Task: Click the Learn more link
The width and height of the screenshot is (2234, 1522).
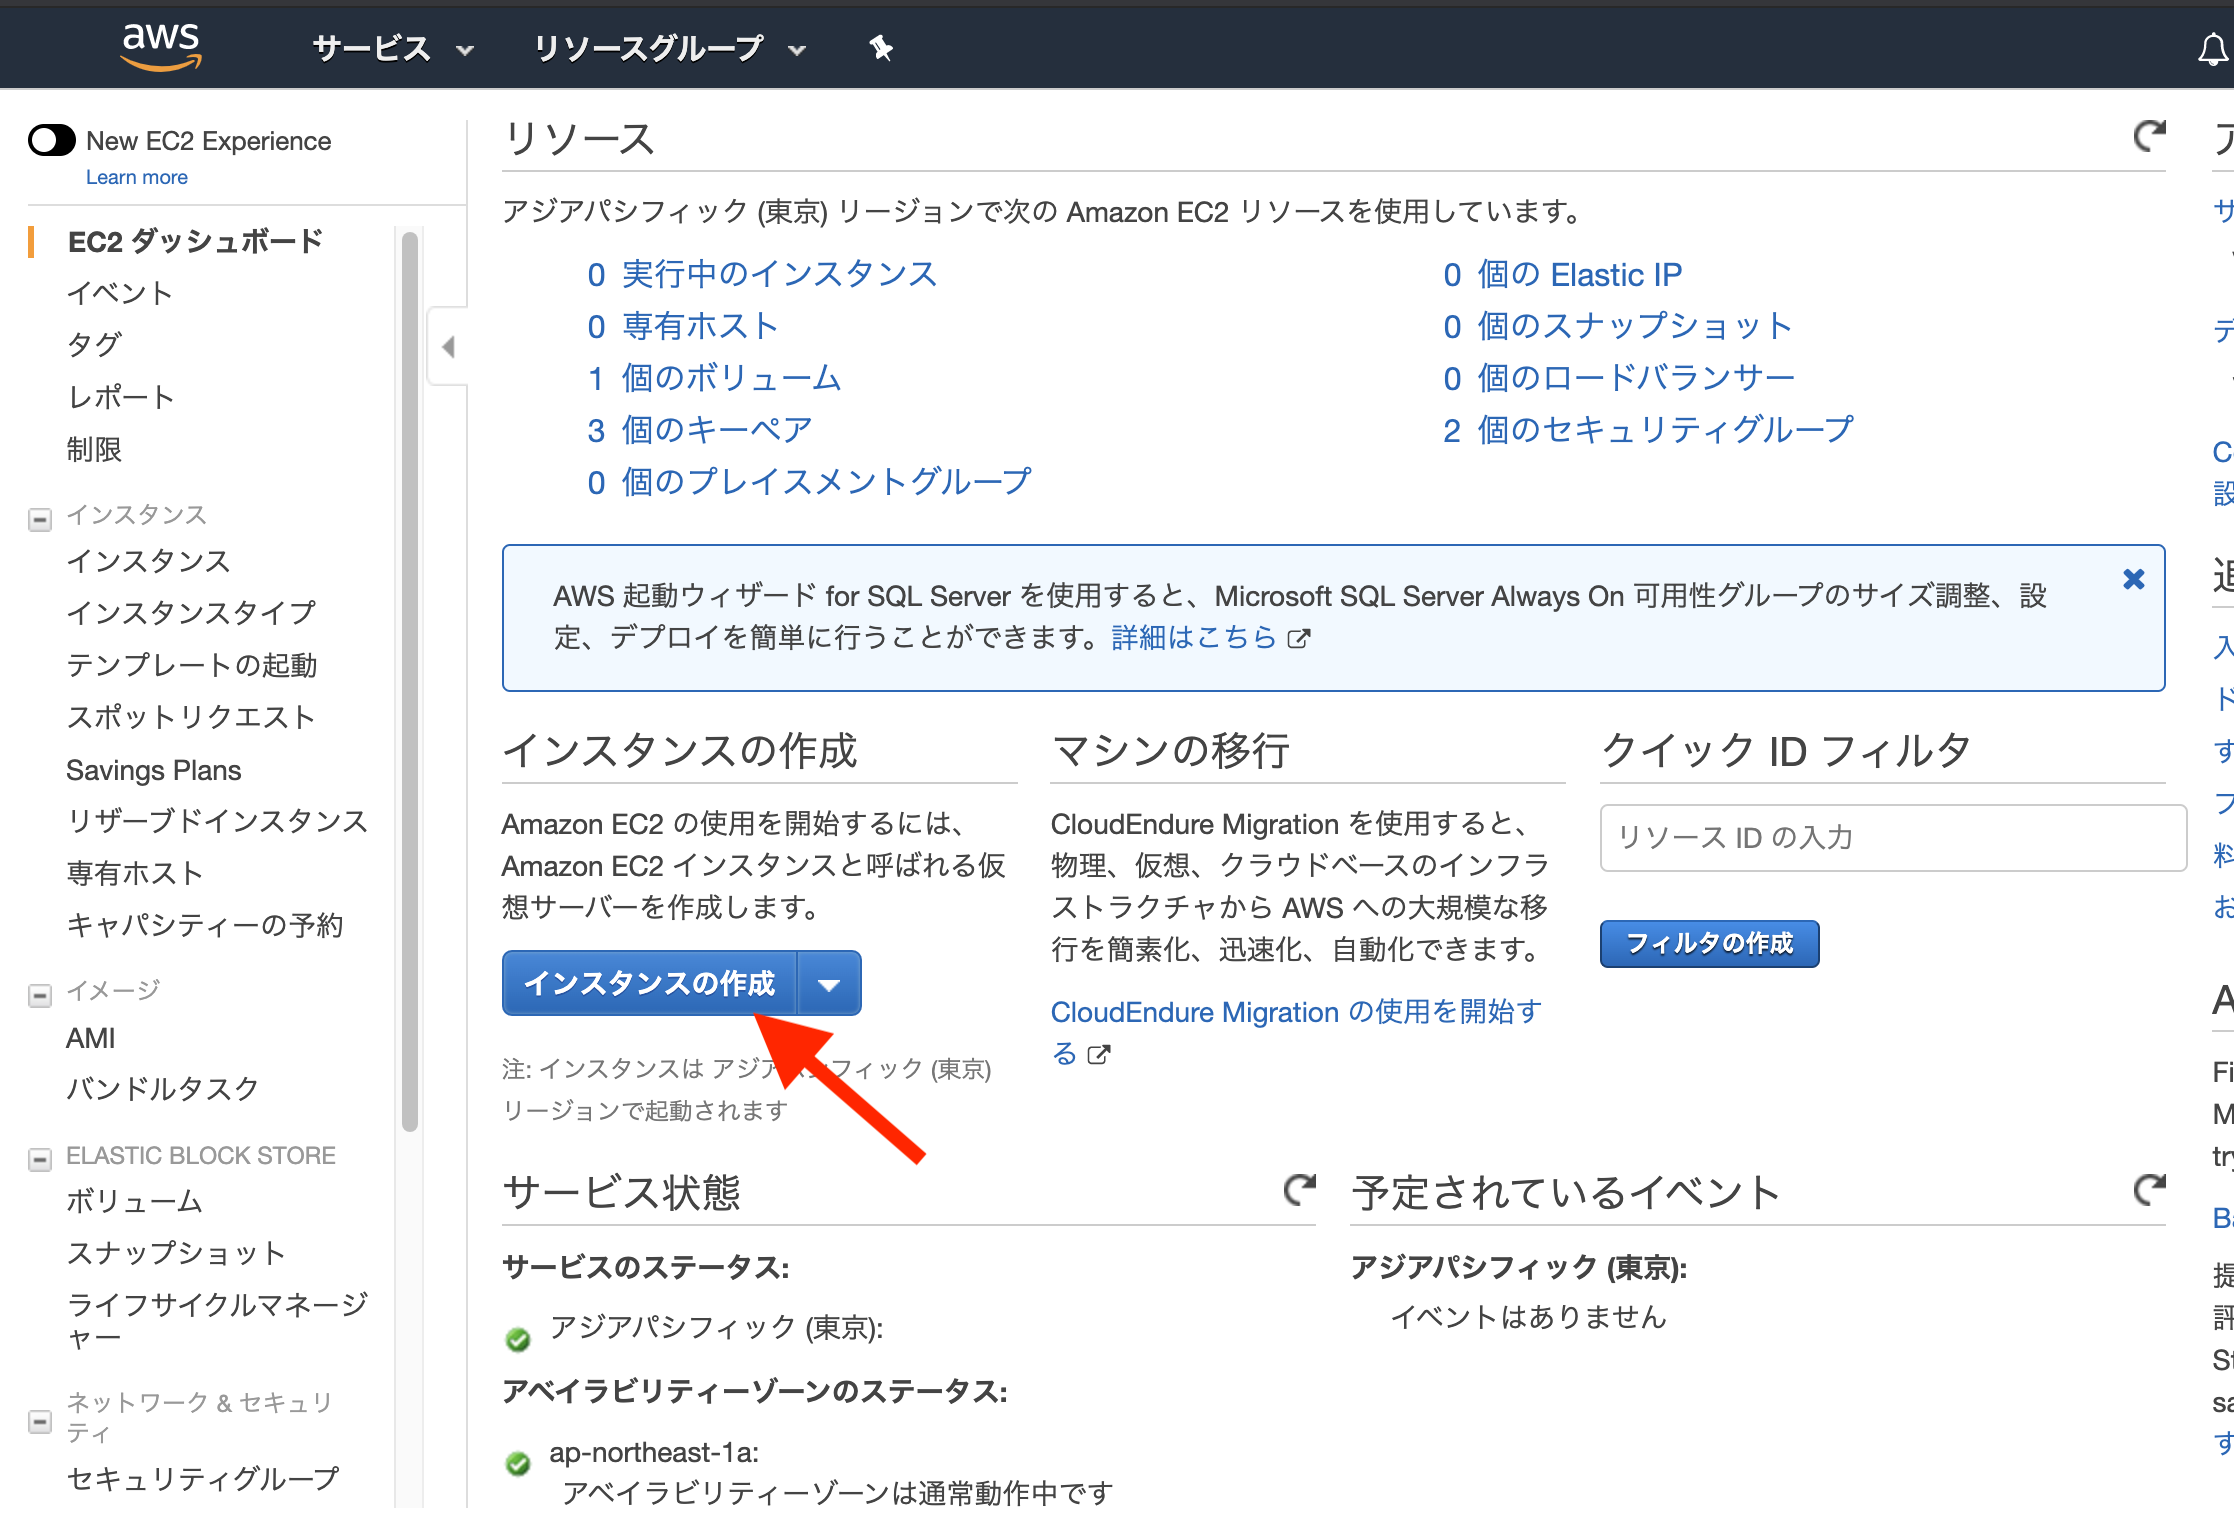Action: pos(137,177)
